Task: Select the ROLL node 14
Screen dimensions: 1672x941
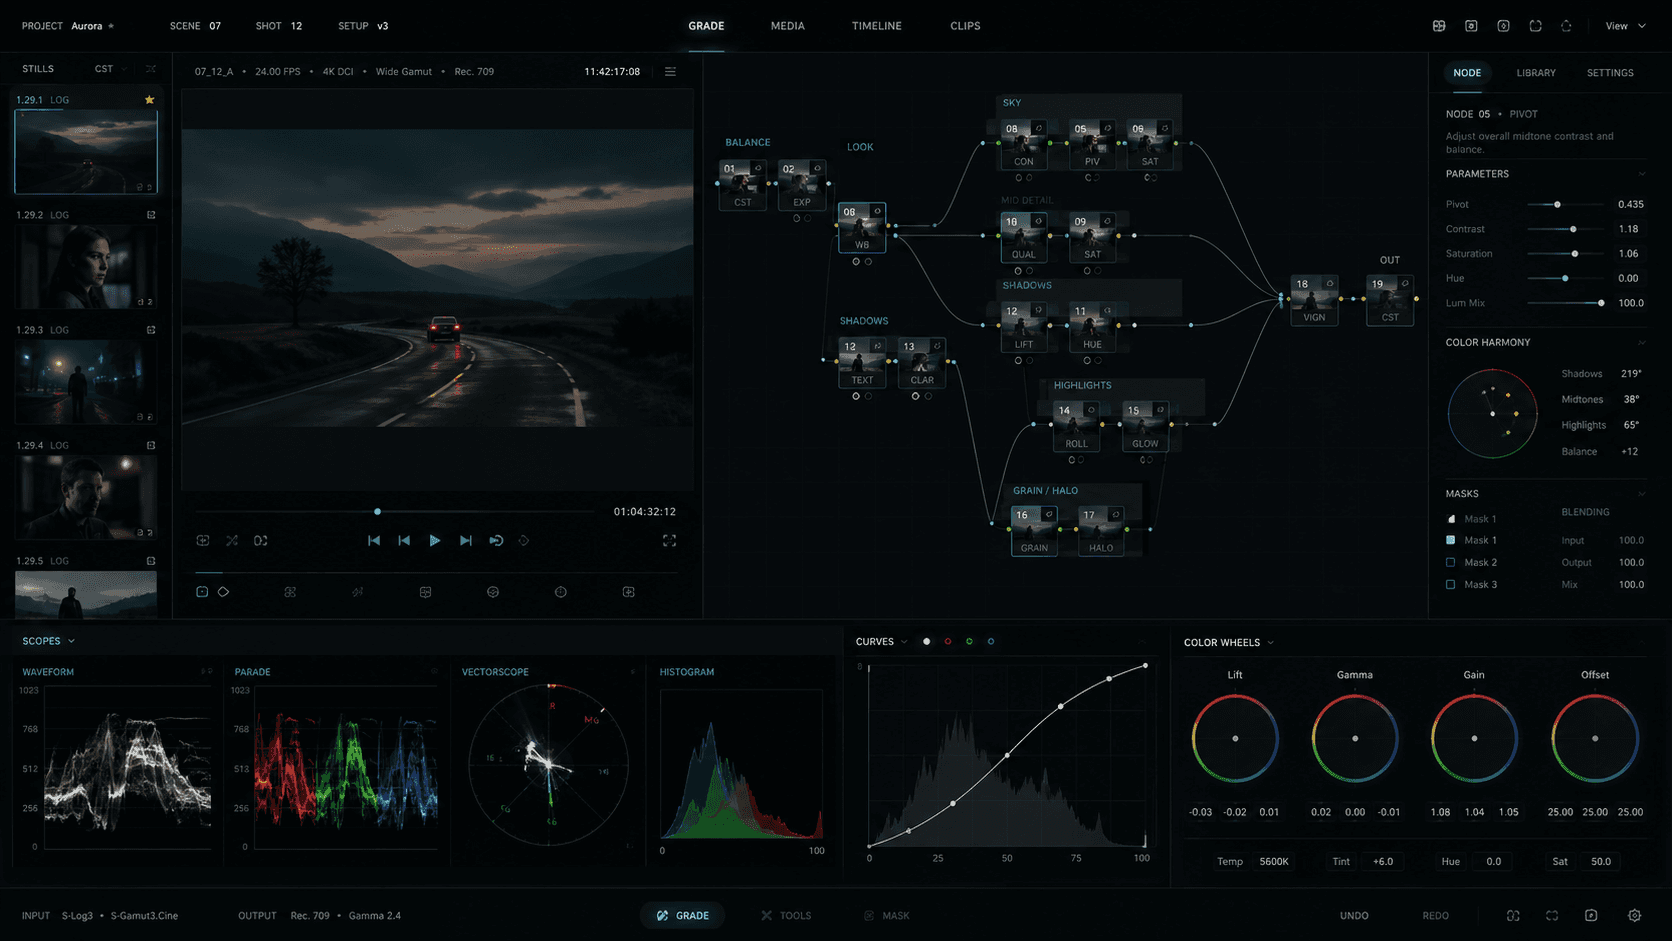Action: pyautogui.click(x=1076, y=426)
